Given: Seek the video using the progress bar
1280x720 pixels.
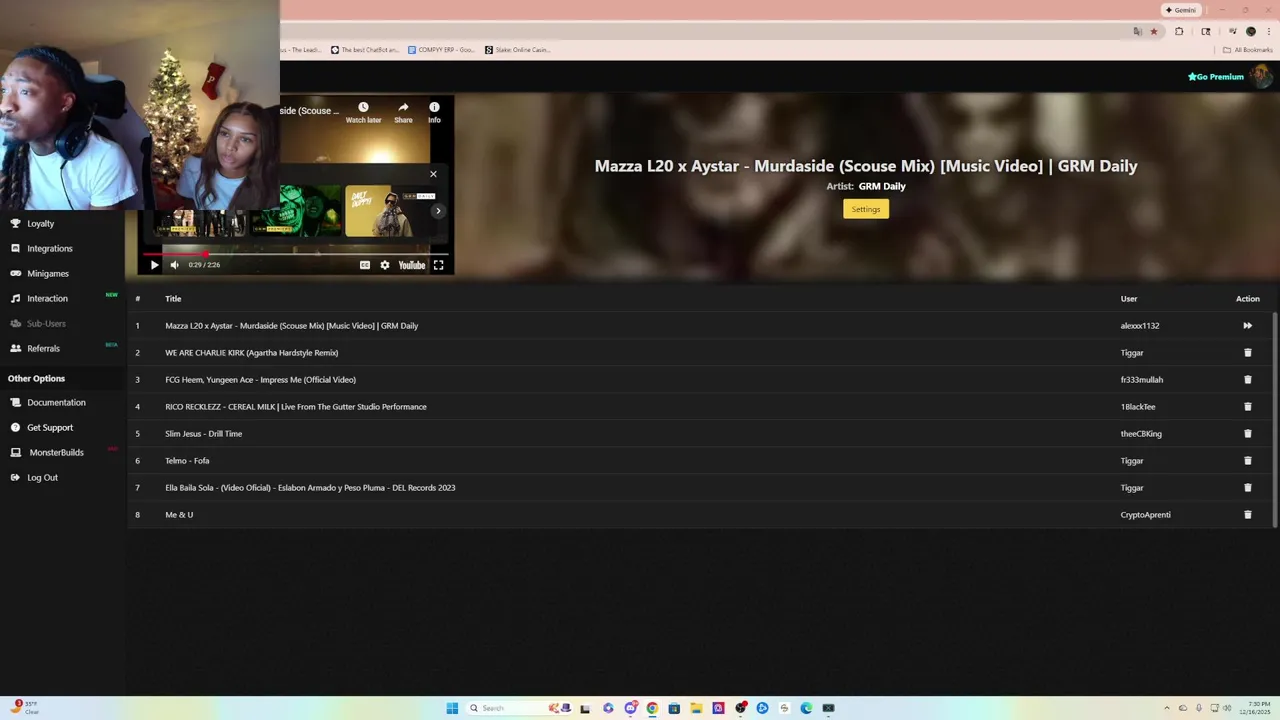Looking at the screenshot, I should pos(295,253).
